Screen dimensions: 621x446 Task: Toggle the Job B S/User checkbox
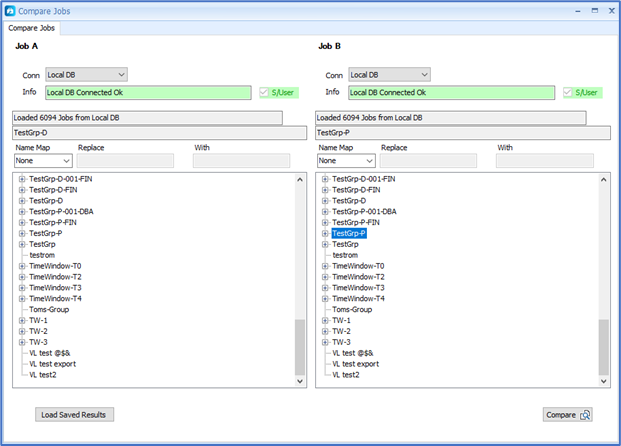[x=568, y=93]
